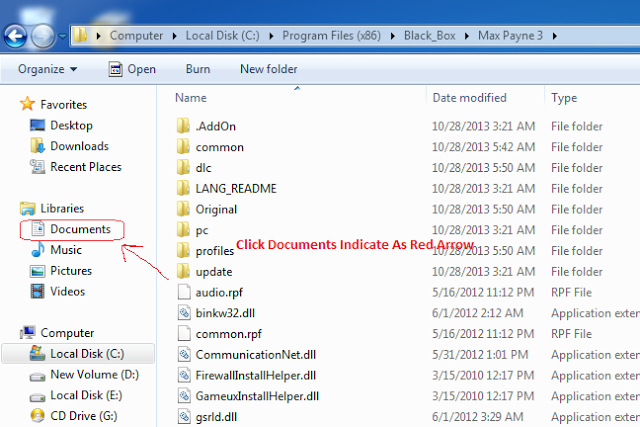Expand arrow after Local Disk (C:) in breadcrumb
Image resolution: width=640 pixels, height=427 pixels.
271,36
